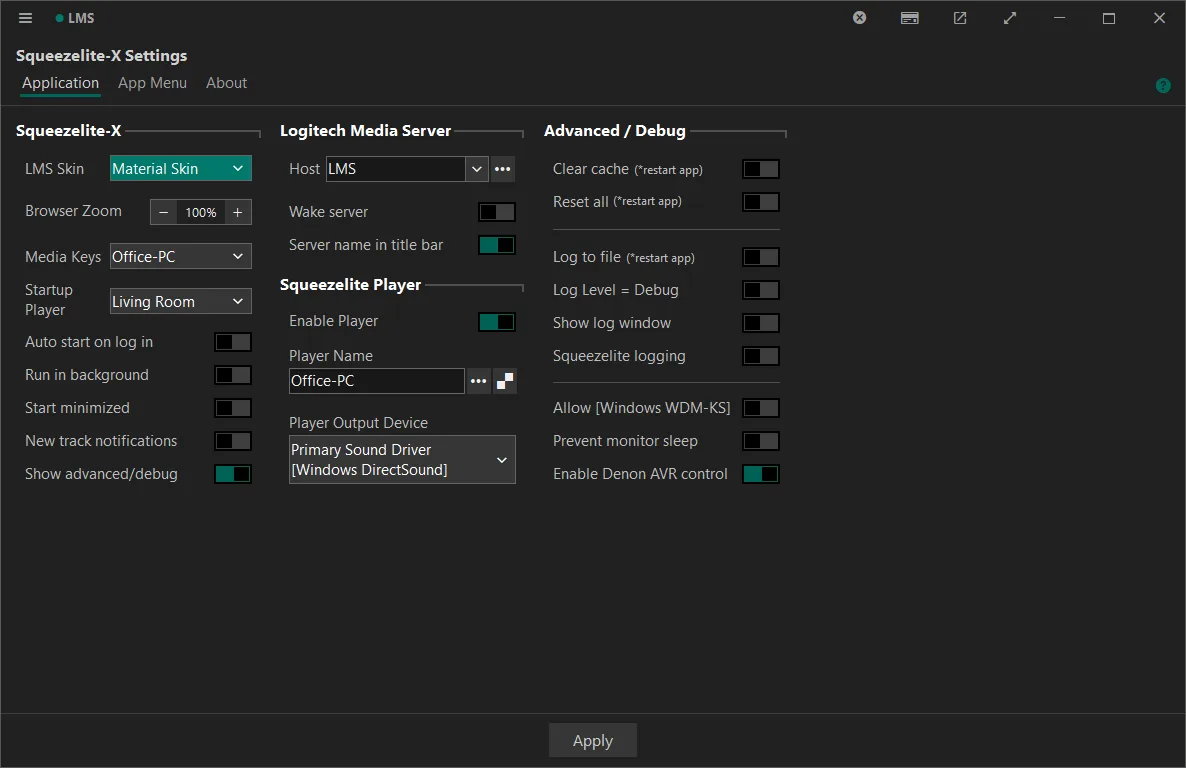Viewport: 1186px width, 768px height.
Task: Click the squares icon next to Player Name
Action: (x=505, y=381)
